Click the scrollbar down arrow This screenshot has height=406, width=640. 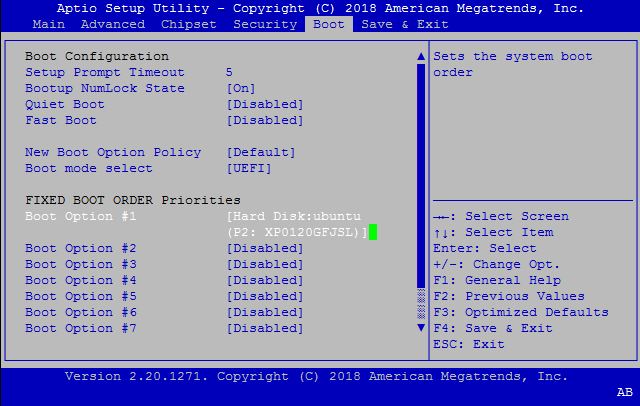pos(420,328)
